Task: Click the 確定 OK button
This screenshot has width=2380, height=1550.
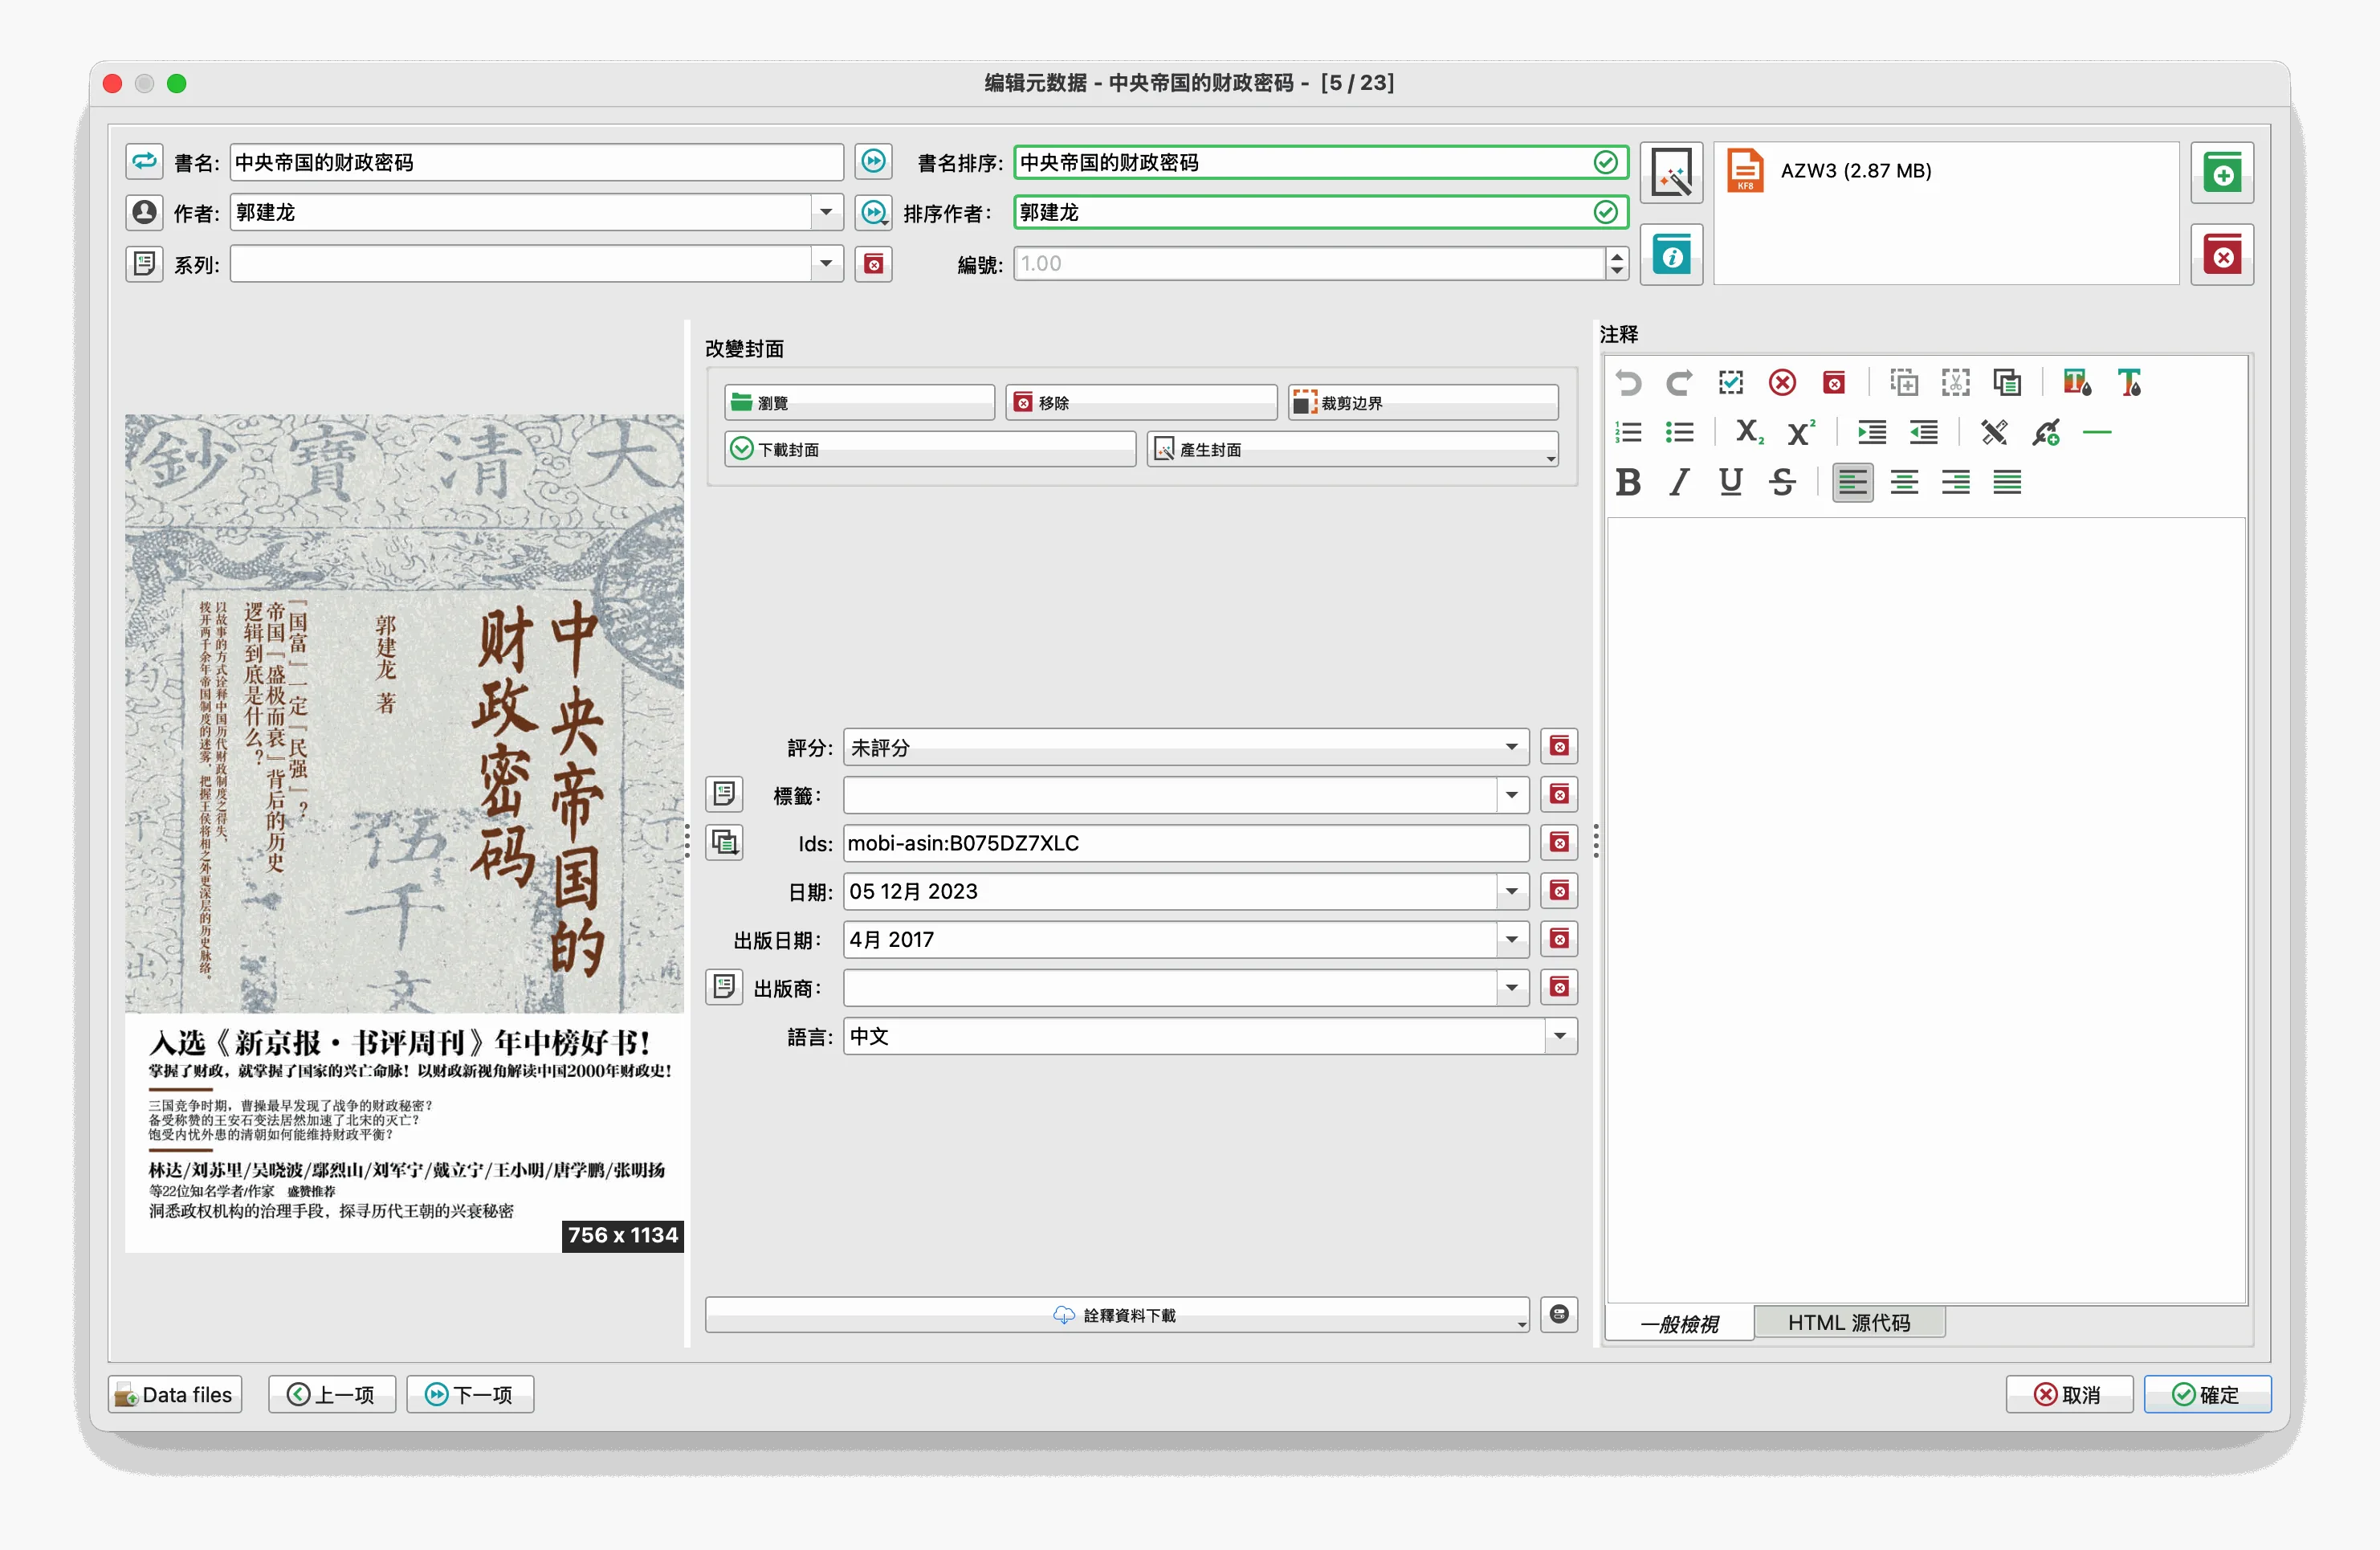Action: pos(2207,1395)
